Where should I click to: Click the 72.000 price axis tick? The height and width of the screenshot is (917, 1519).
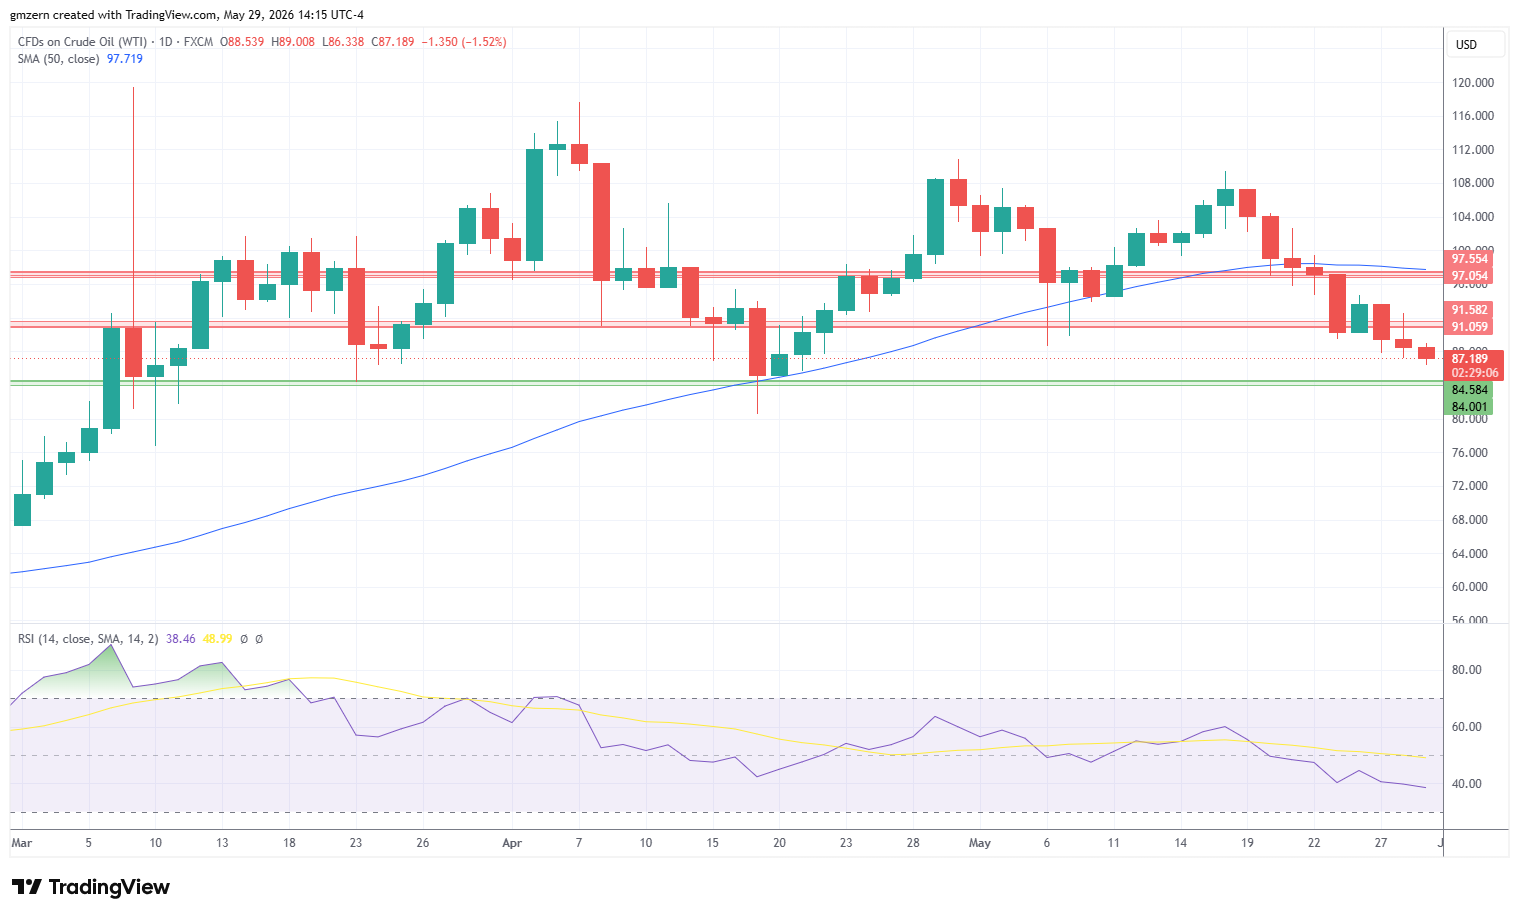(x=1469, y=486)
